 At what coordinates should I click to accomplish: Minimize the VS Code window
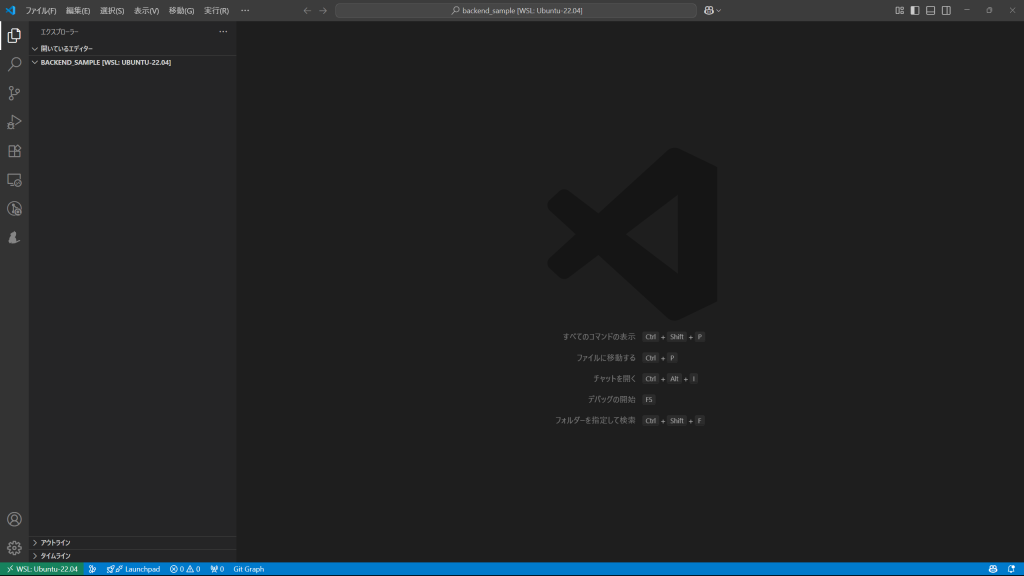coord(967,10)
